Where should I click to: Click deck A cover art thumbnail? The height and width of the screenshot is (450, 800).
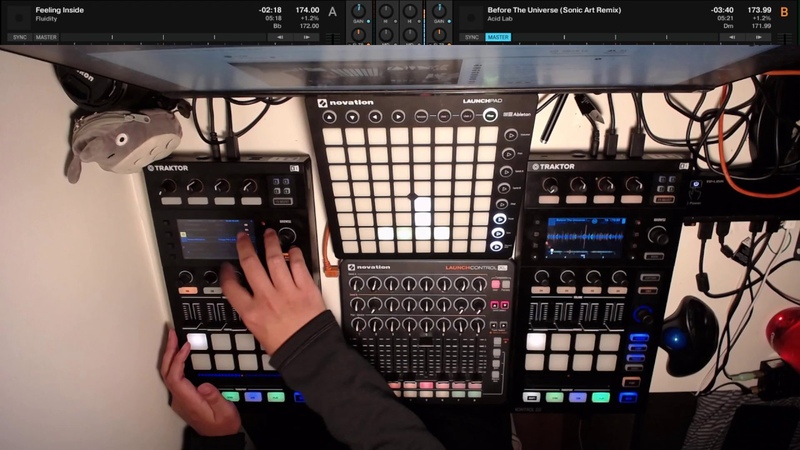click(x=19, y=17)
